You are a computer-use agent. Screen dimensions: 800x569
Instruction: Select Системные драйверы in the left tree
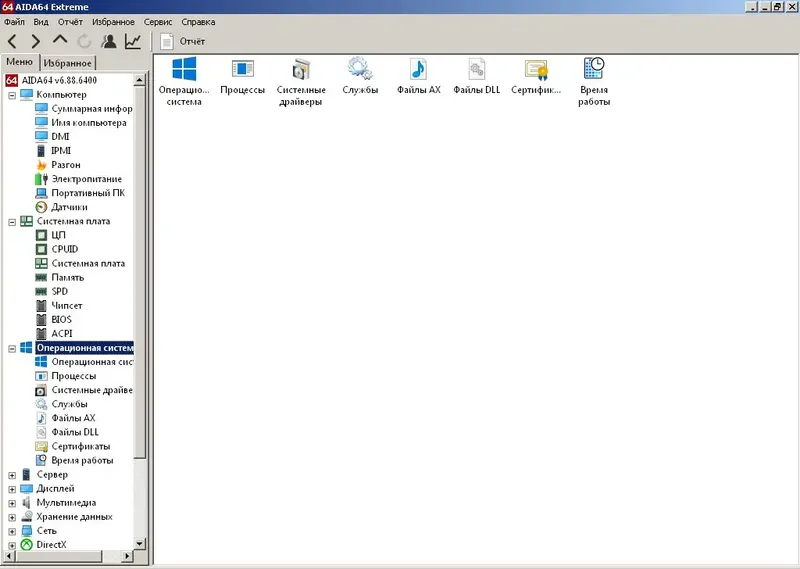tap(84, 390)
